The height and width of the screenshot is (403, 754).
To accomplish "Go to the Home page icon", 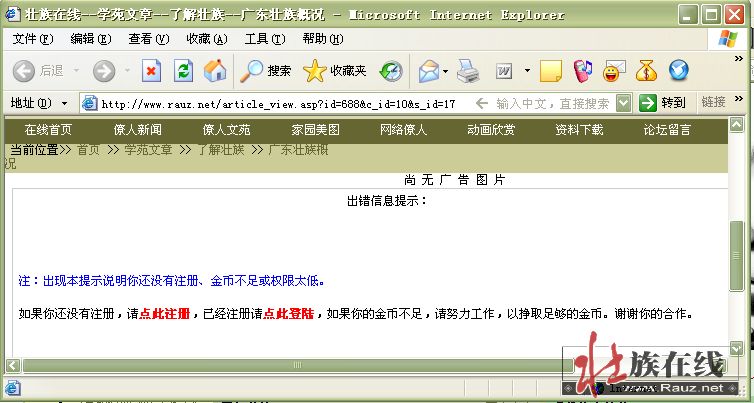I will [215, 71].
